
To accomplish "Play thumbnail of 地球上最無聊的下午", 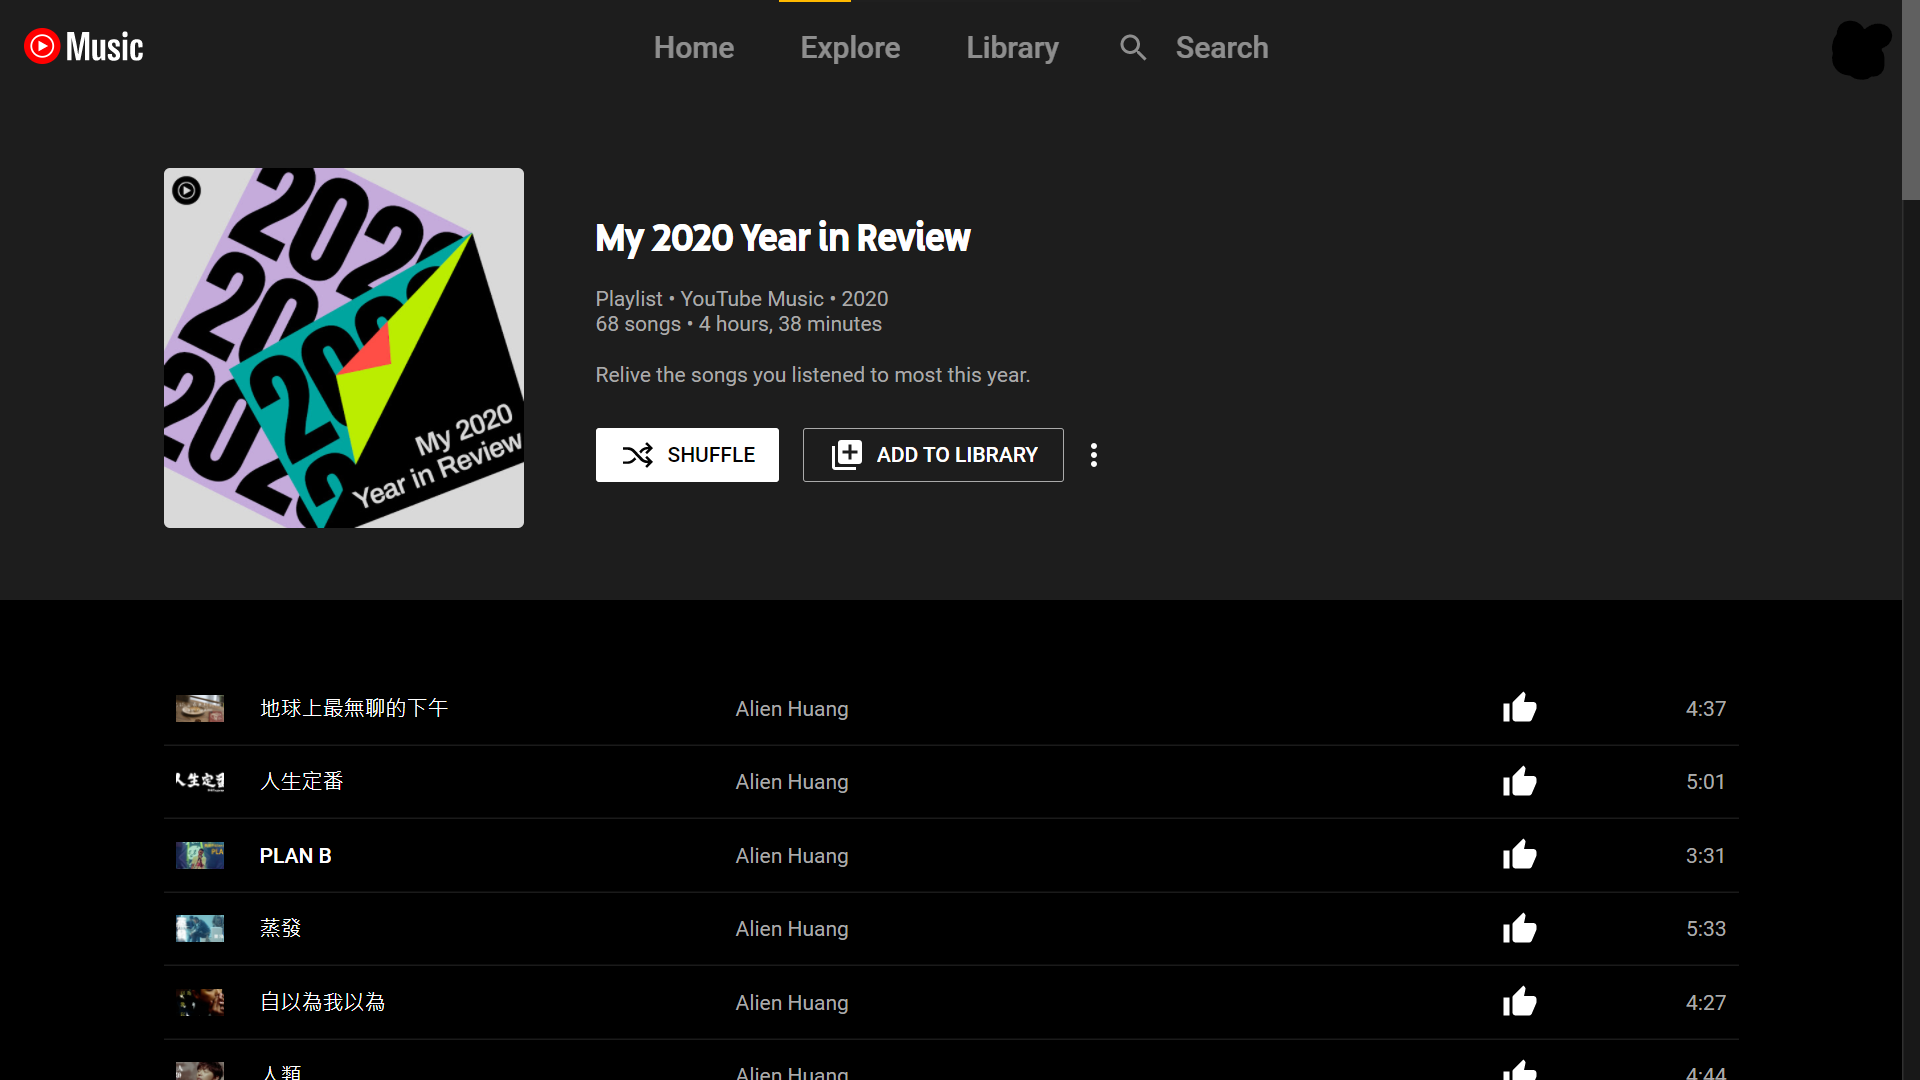I will pyautogui.click(x=200, y=708).
